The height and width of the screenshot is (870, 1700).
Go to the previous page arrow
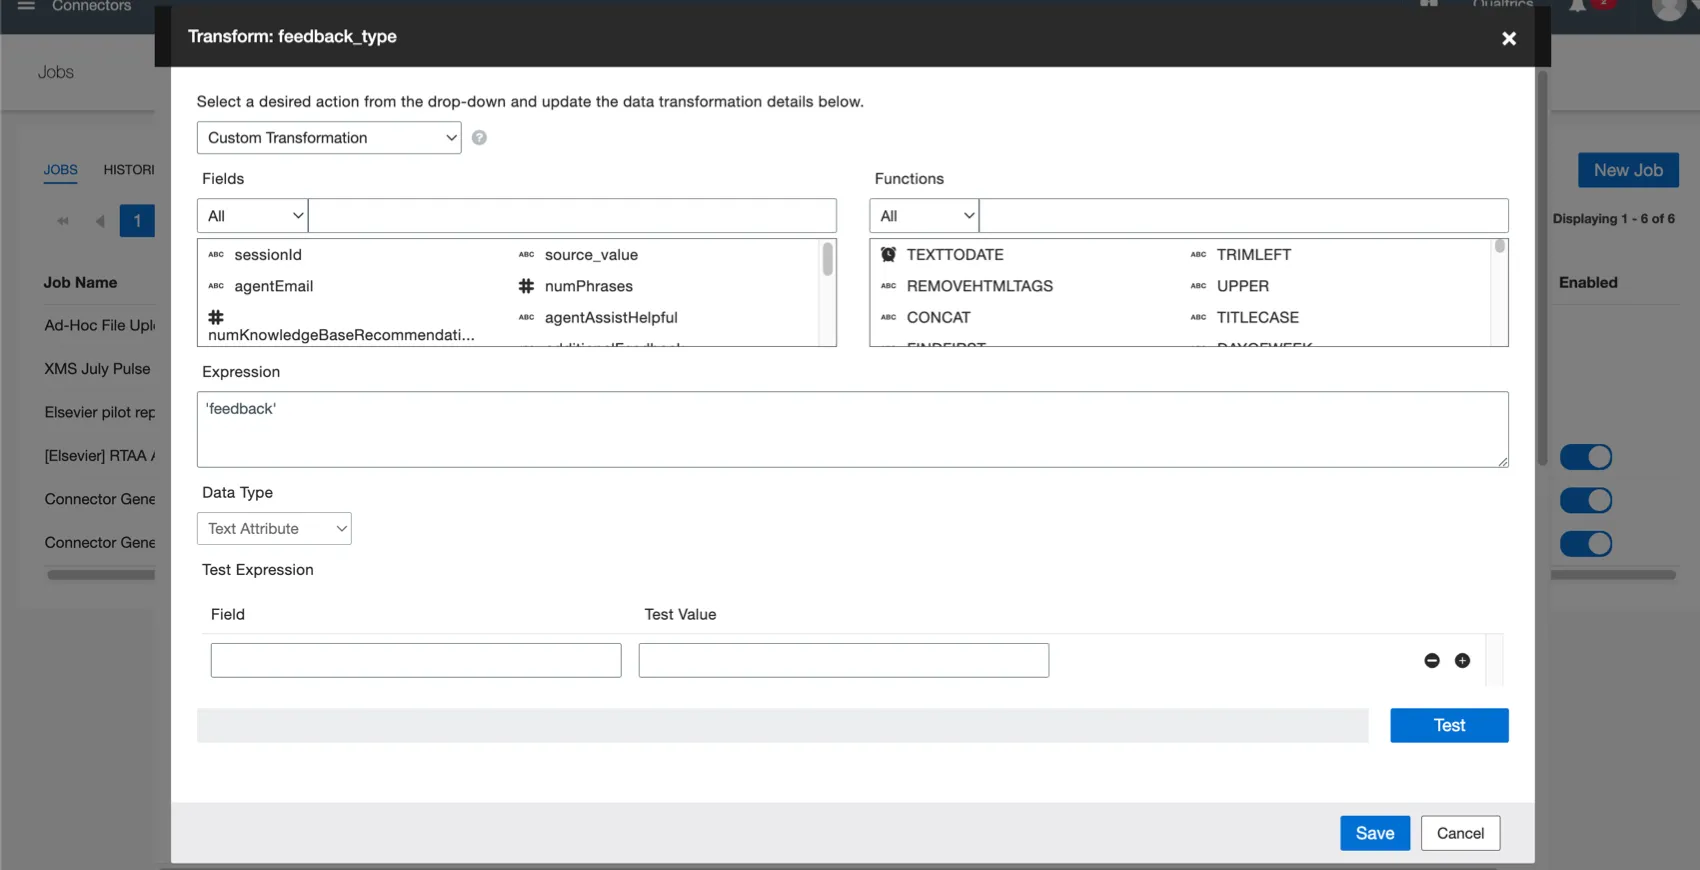coord(99,221)
